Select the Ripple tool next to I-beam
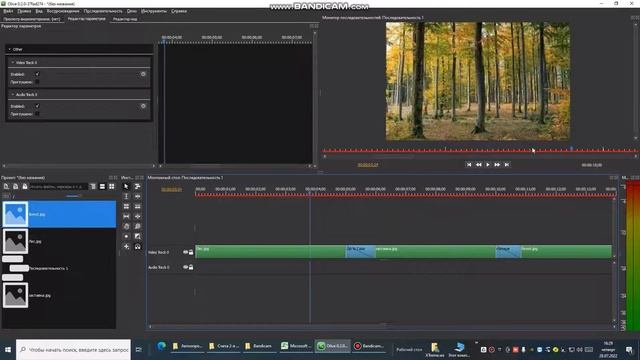 point(138,196)
